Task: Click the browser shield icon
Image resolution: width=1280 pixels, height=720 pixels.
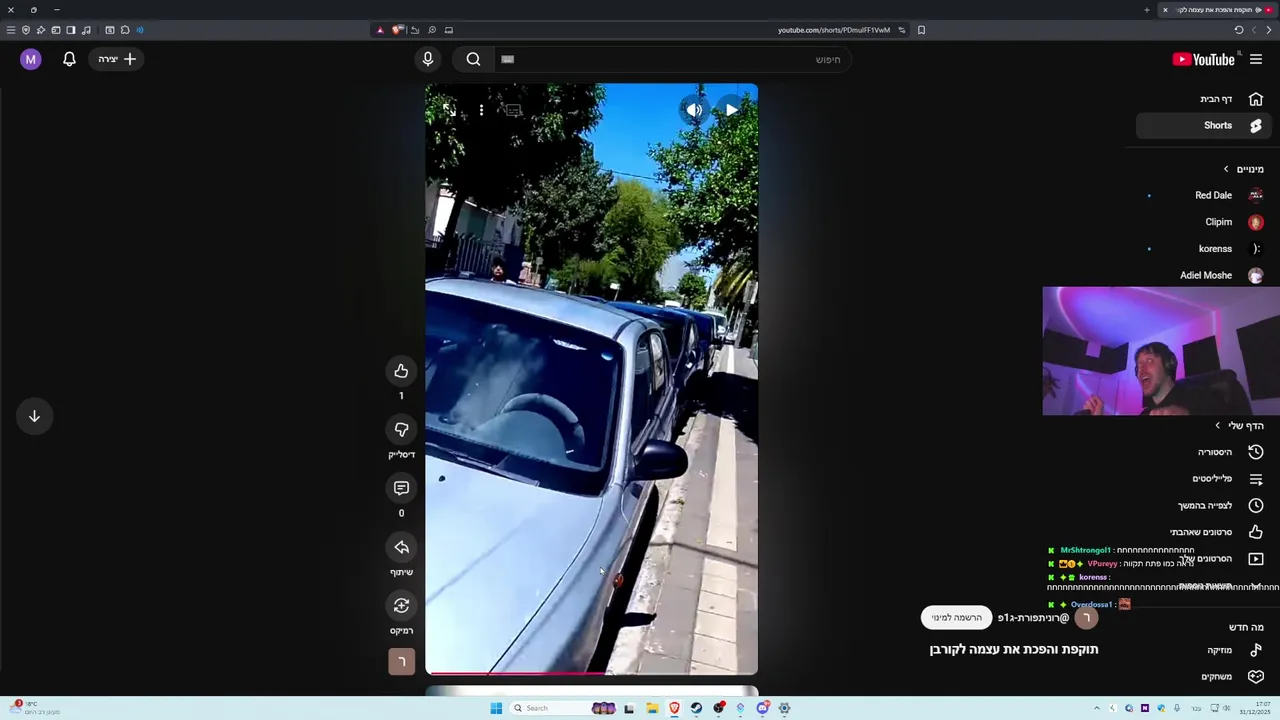Action: point(26,30)
